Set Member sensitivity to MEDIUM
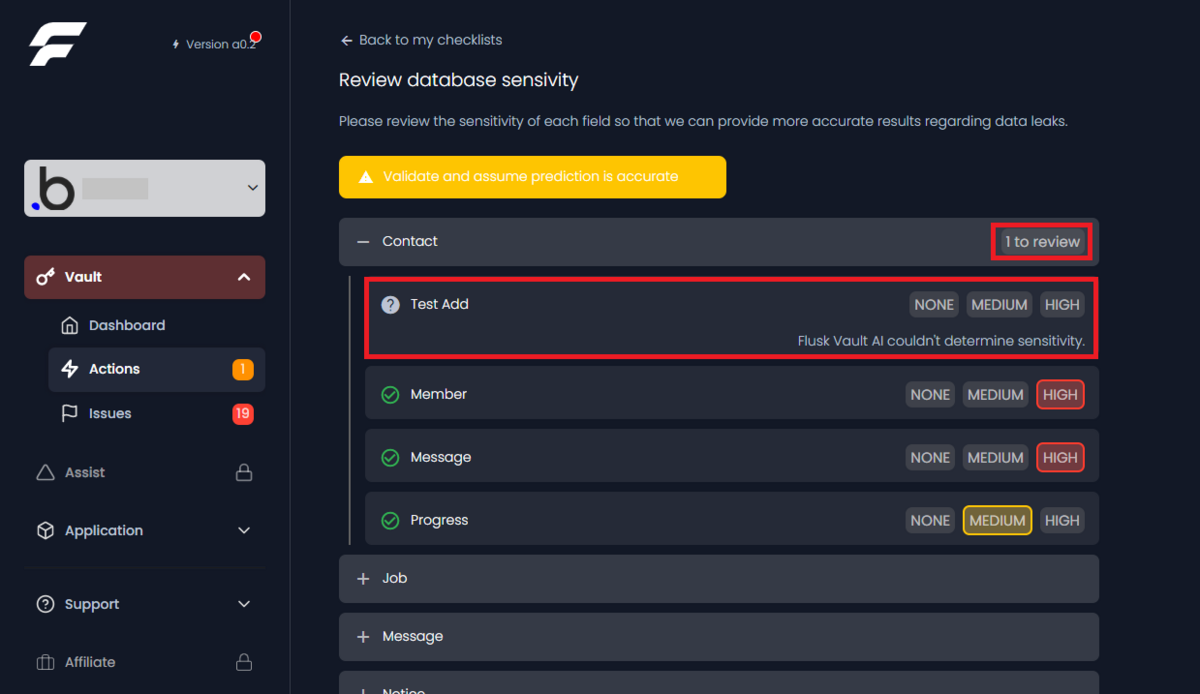 point(996,395)
